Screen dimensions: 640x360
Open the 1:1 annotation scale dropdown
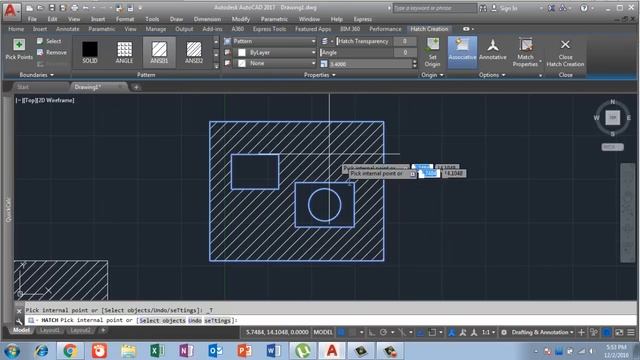tap(488, 332)
